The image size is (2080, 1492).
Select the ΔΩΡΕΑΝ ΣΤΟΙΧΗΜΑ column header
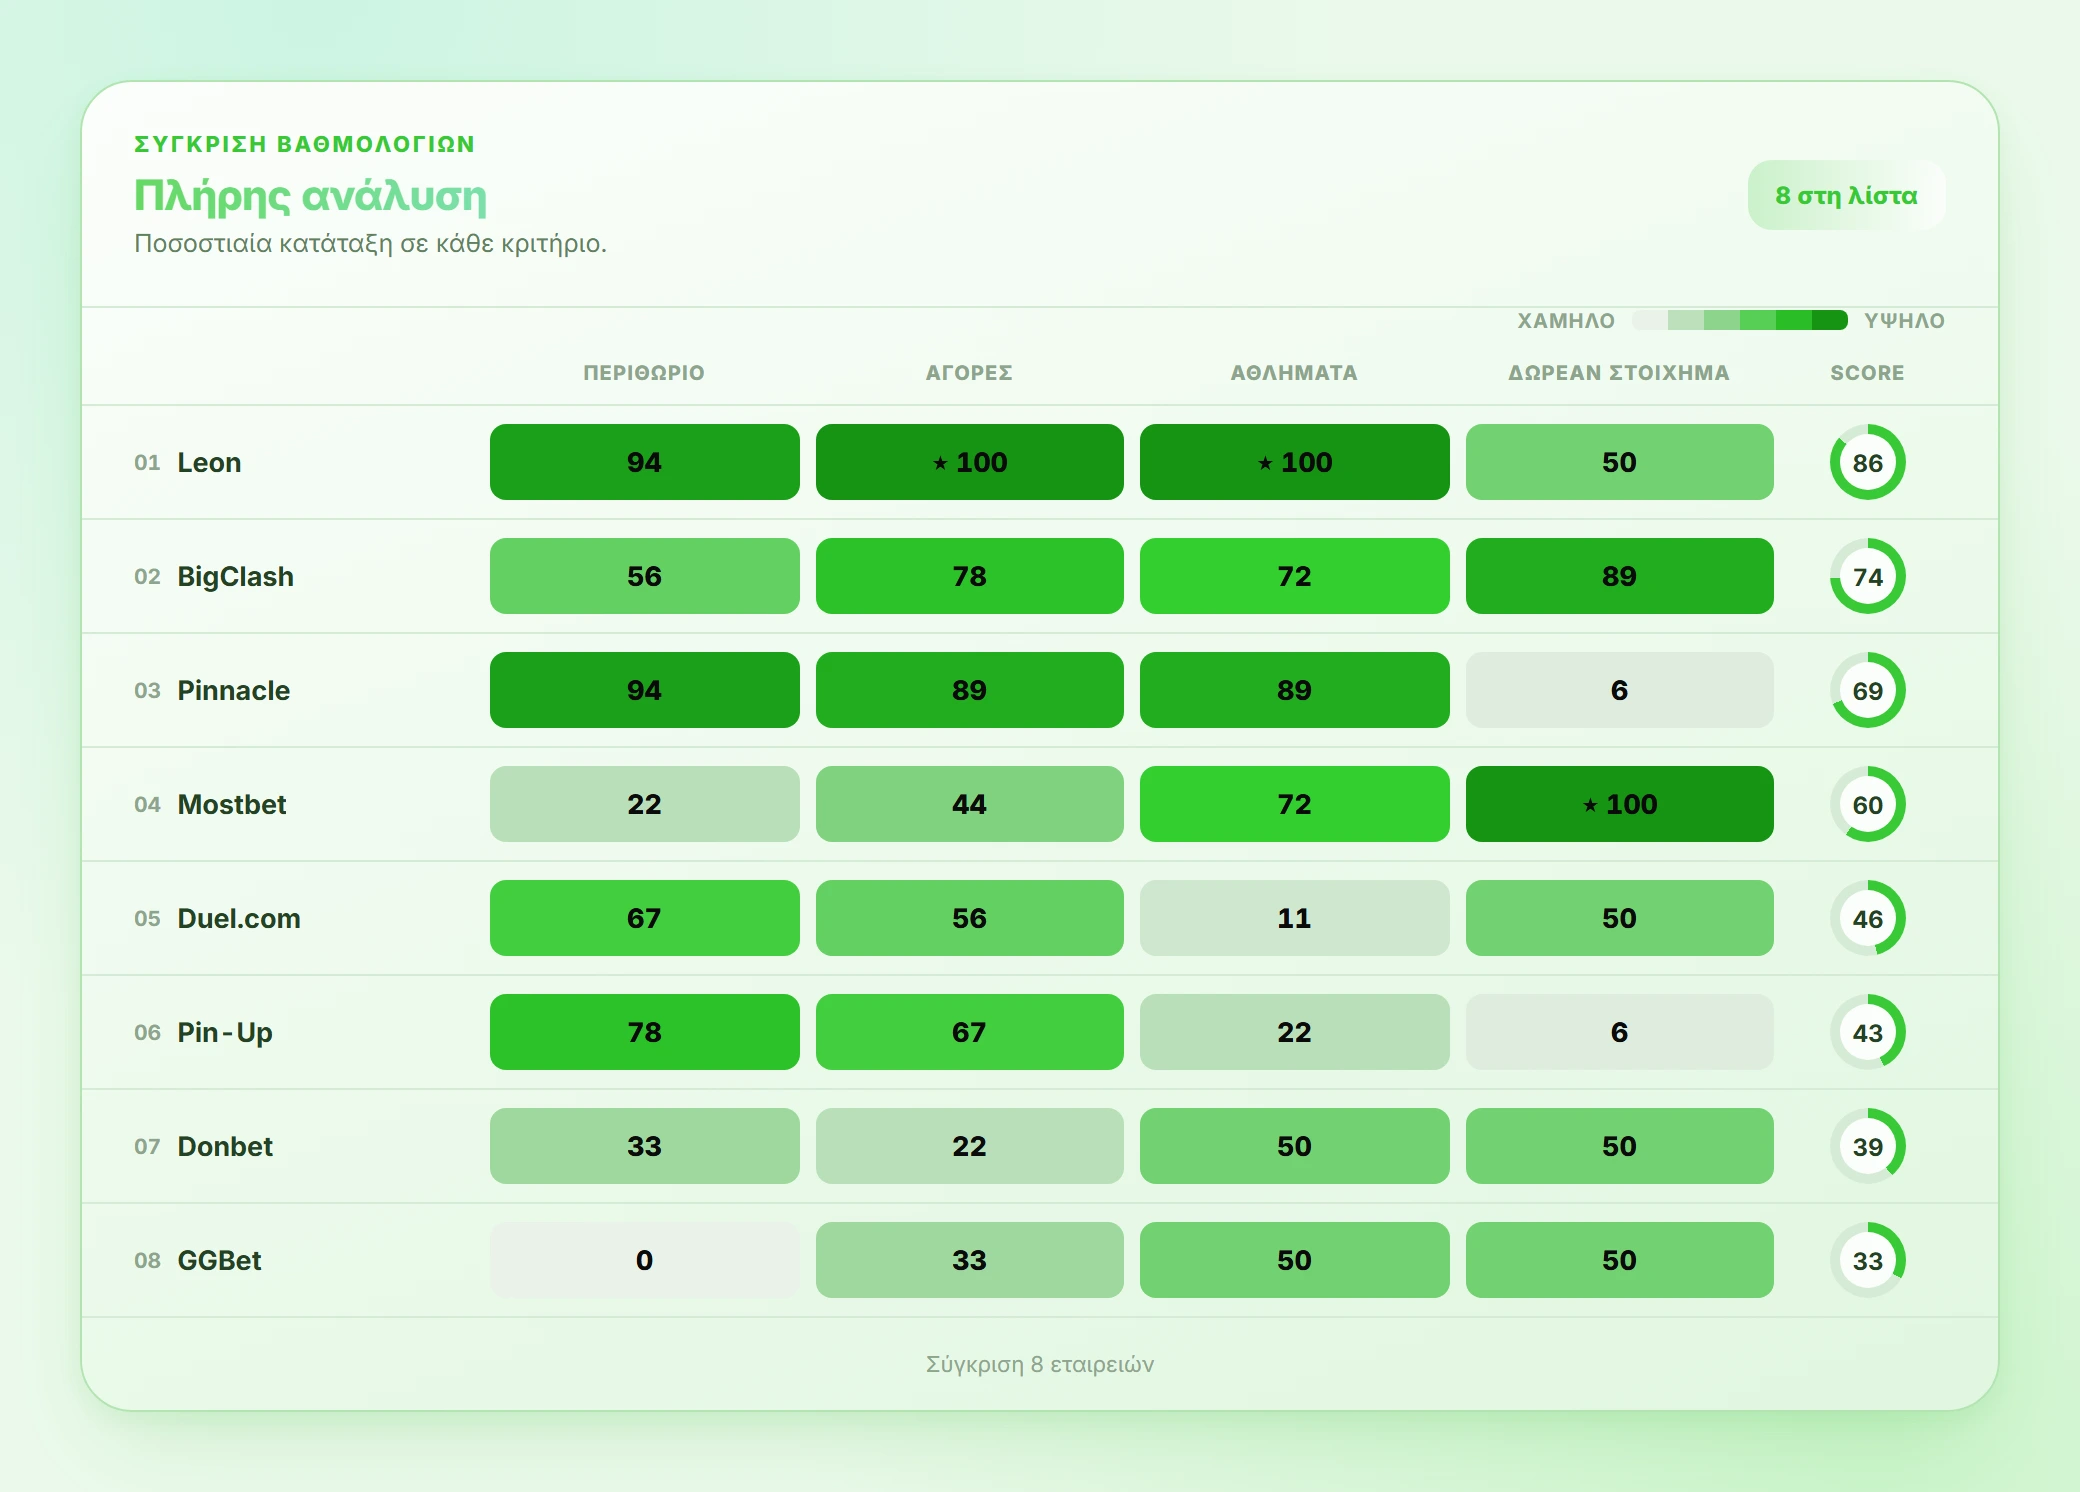(x=1619, y=373)
